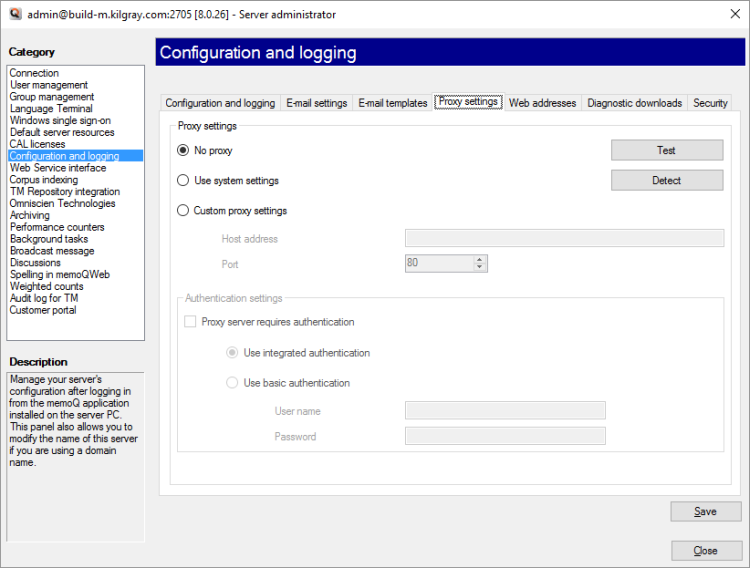The width and height of the screenshot is (750, 568).
Task: Click the Test button
Action: 666,150
